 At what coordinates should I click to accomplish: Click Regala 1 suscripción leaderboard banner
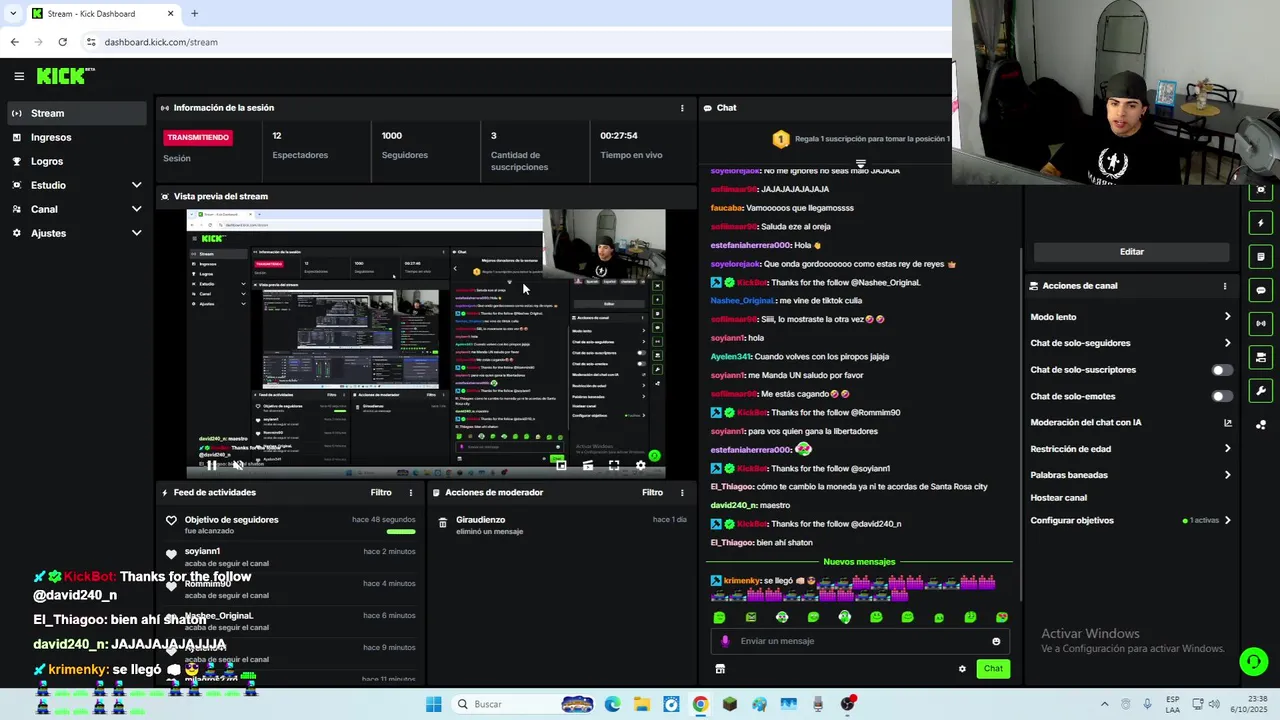[x=860, y=139]
